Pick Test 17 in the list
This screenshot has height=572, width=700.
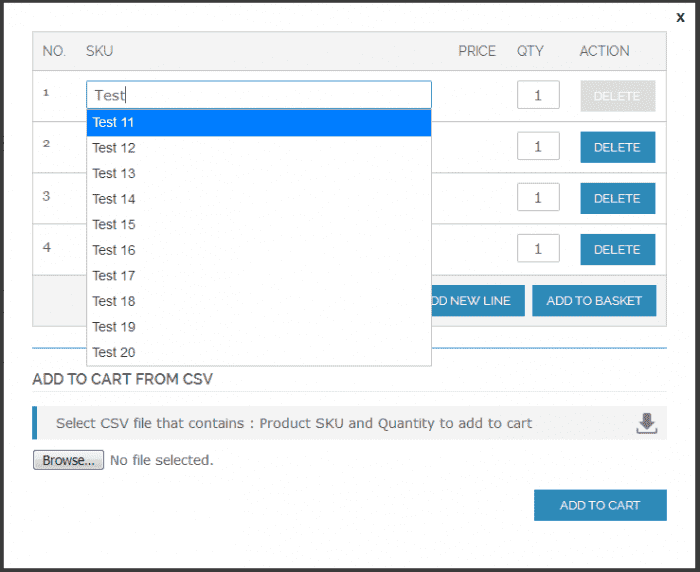point(258,275)
